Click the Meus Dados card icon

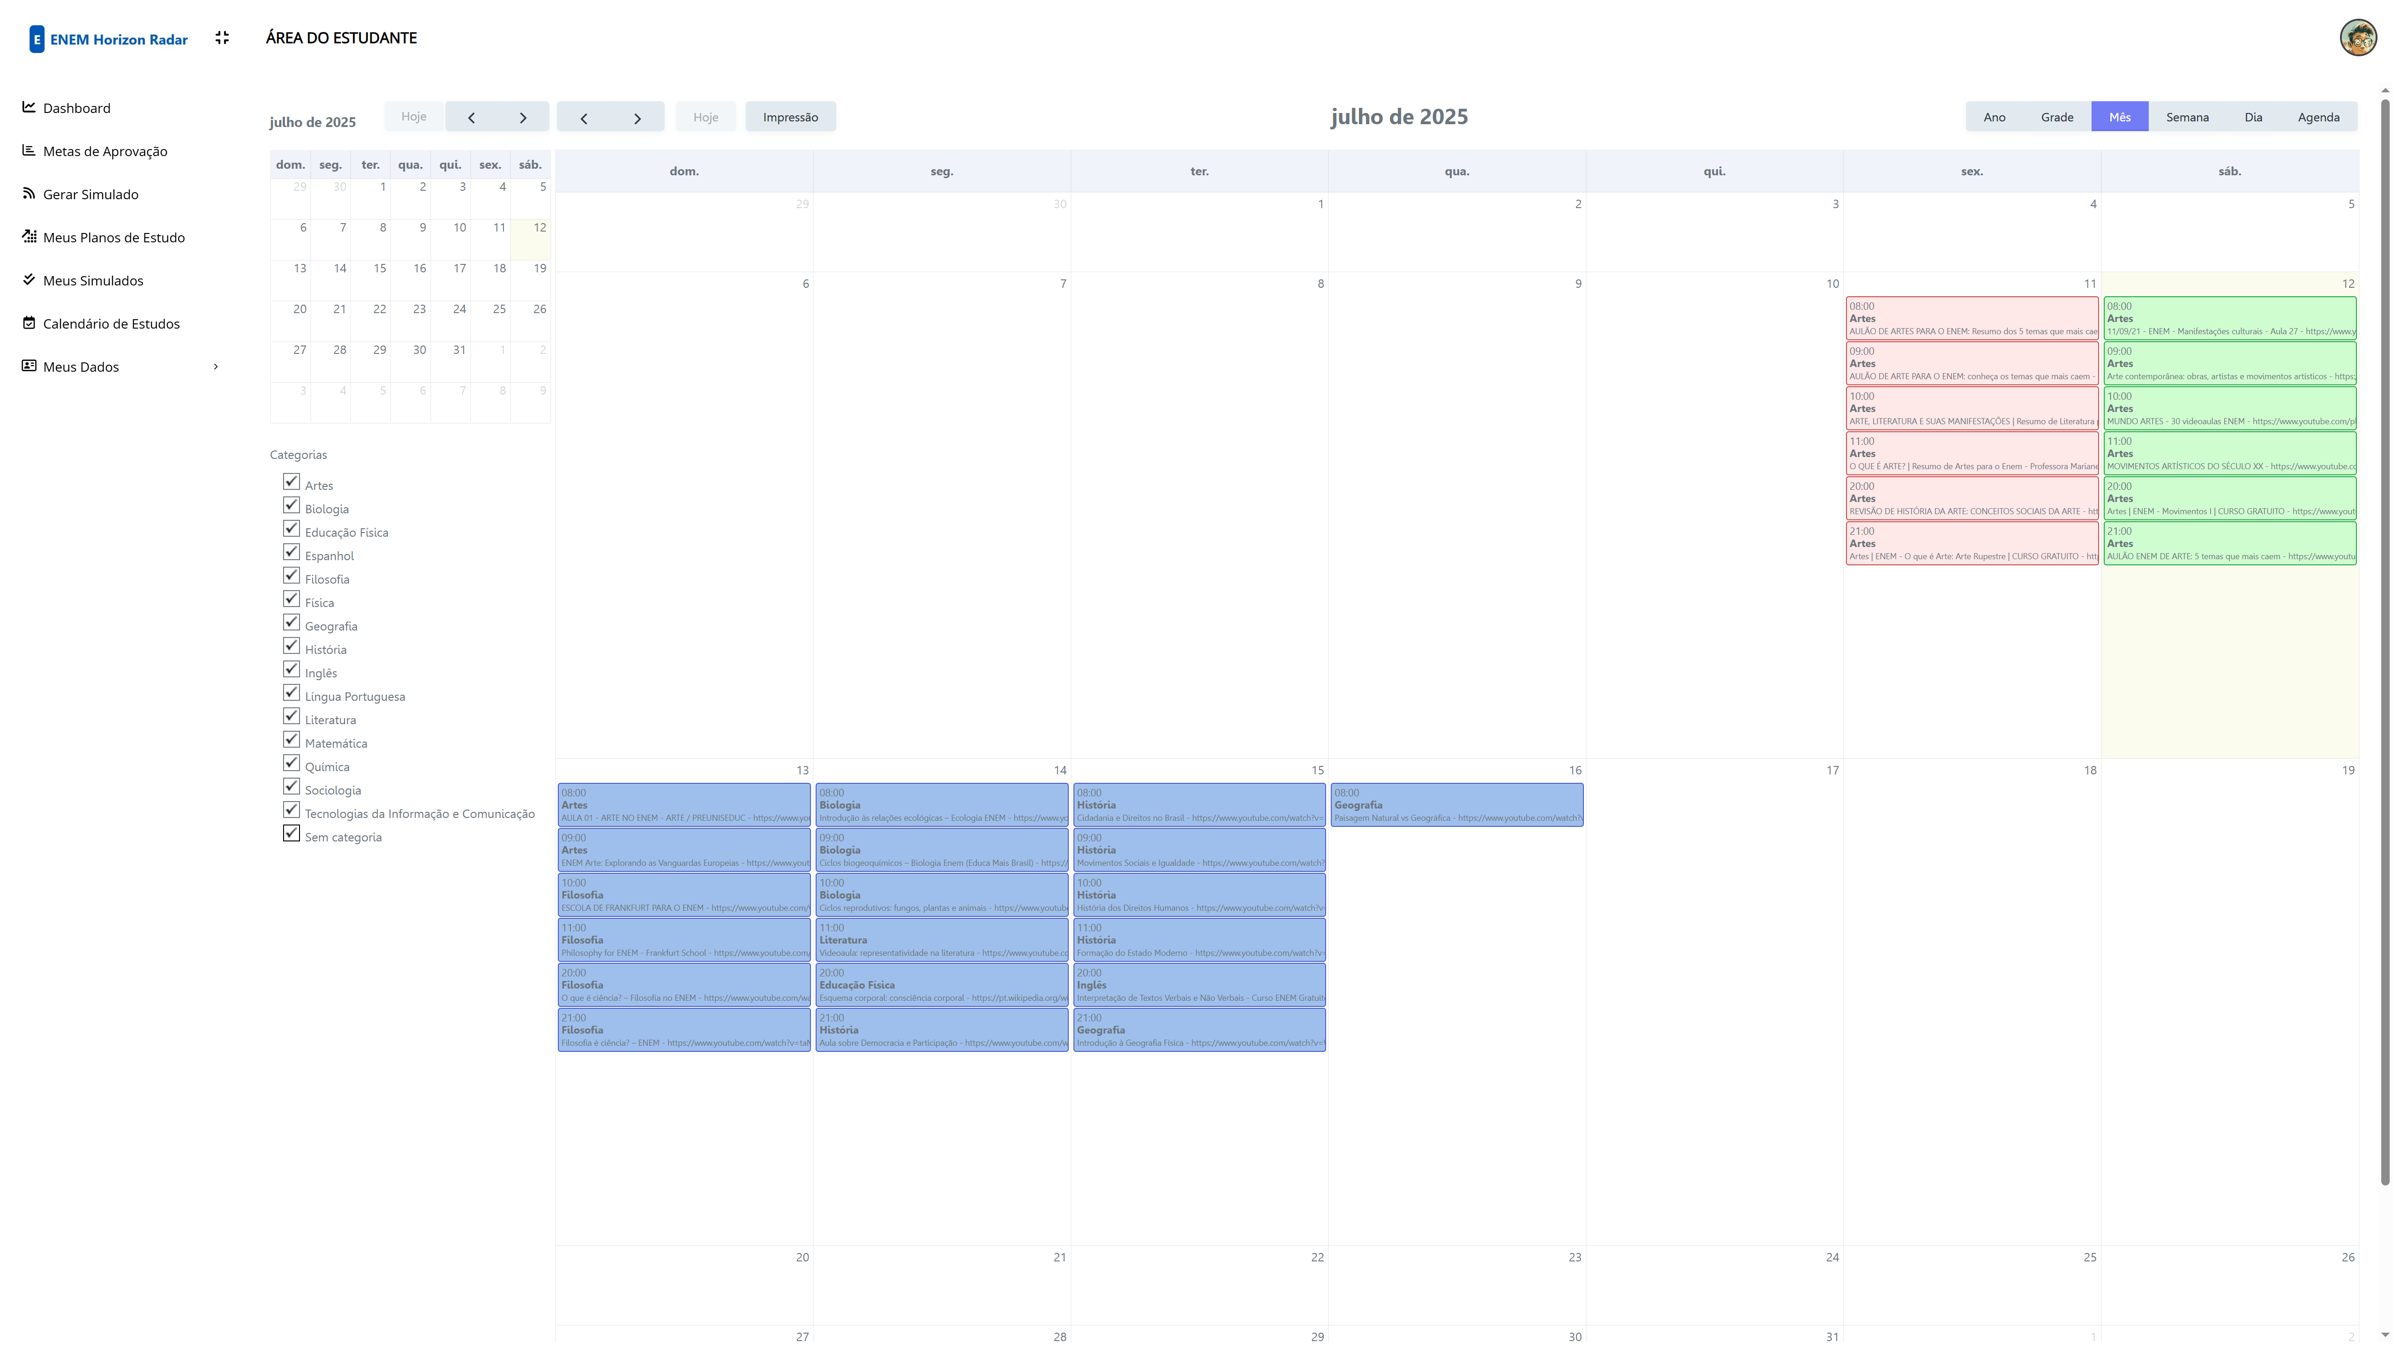coord(29,365)
